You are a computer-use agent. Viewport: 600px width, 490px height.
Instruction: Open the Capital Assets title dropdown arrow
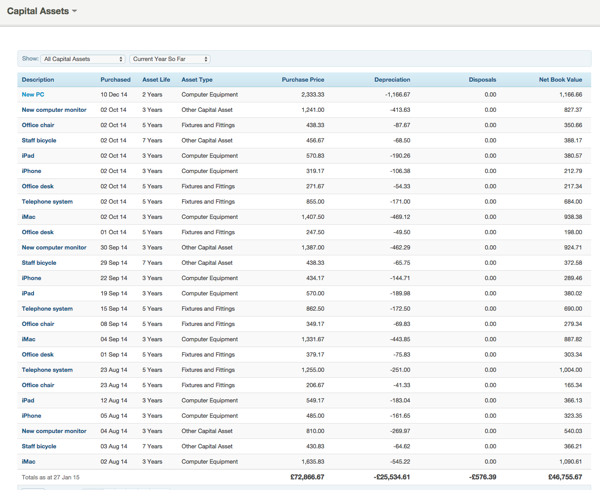75,12
